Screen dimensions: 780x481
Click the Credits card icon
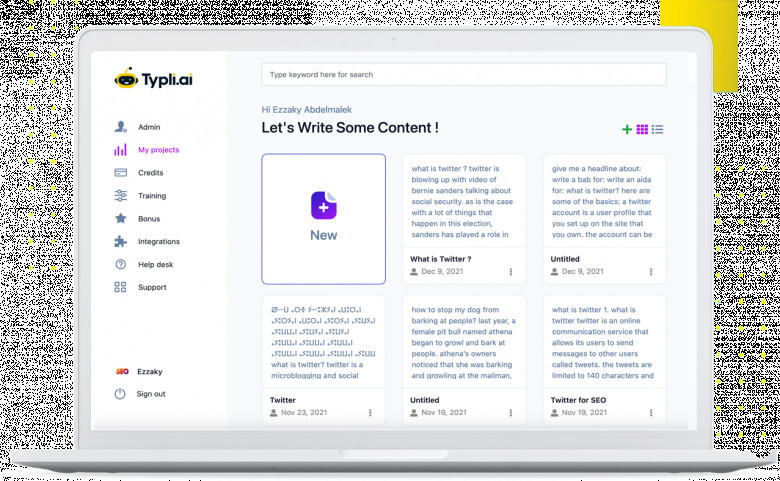[121, 173]
